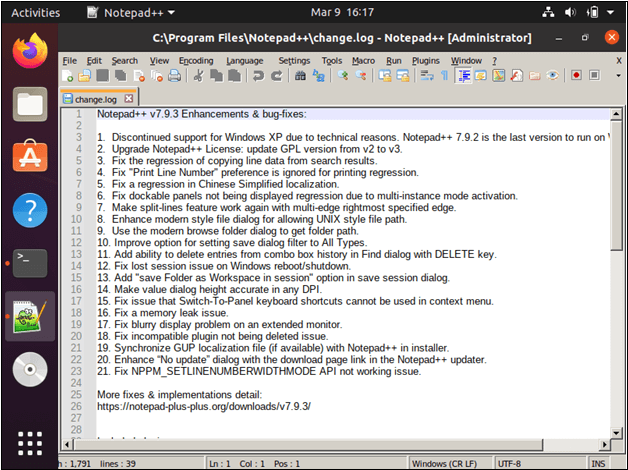
Task: Toggle word wrap toolbar button
Action: 427,76
